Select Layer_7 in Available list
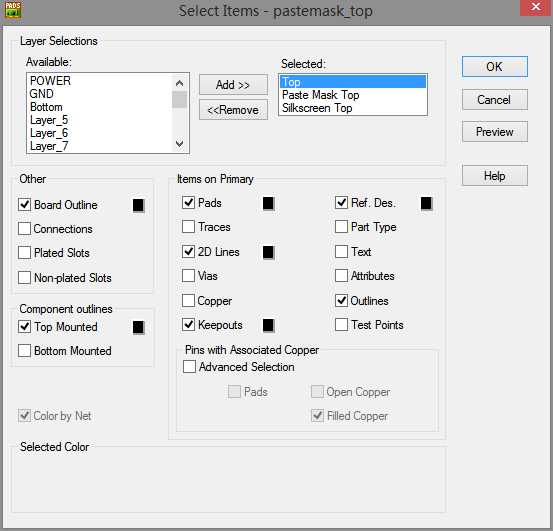Viewport: 553px width, 531px height. tap(49, 146)
